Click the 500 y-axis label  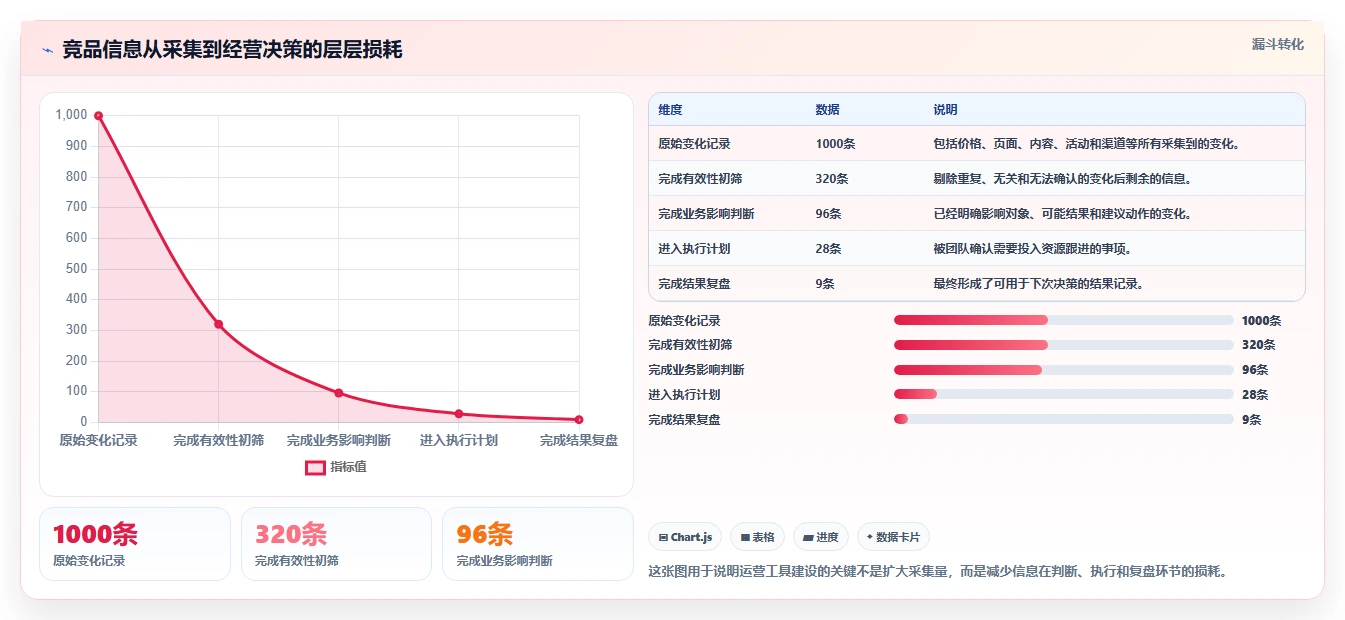pyautogui.click(x=77, y=268)
